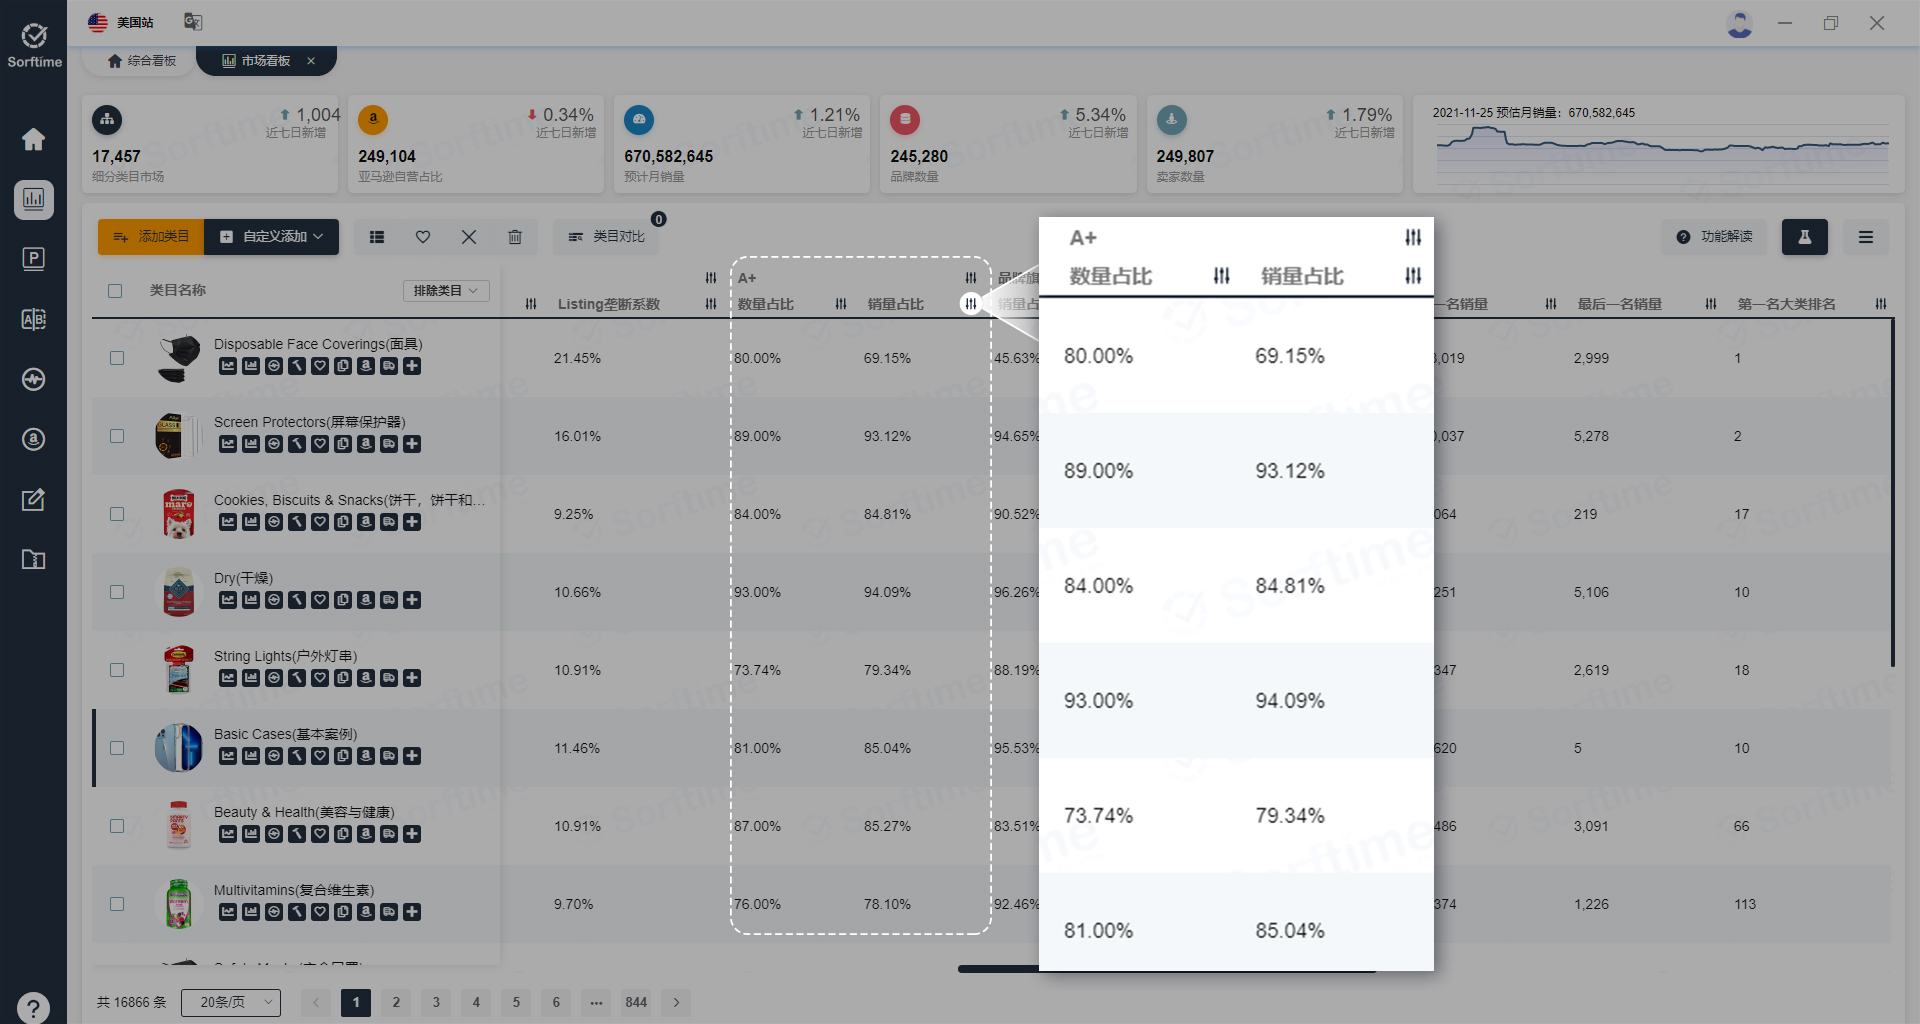Open filter icon for Listing垄断系数 column

[711, 304]
